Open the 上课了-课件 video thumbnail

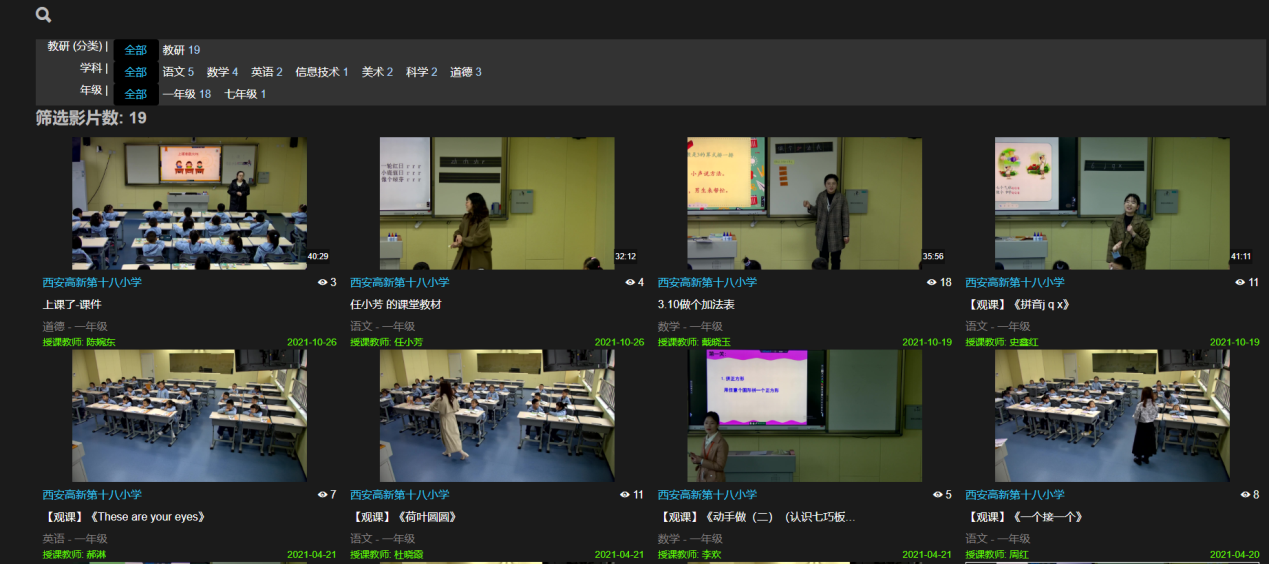point(189,203)
